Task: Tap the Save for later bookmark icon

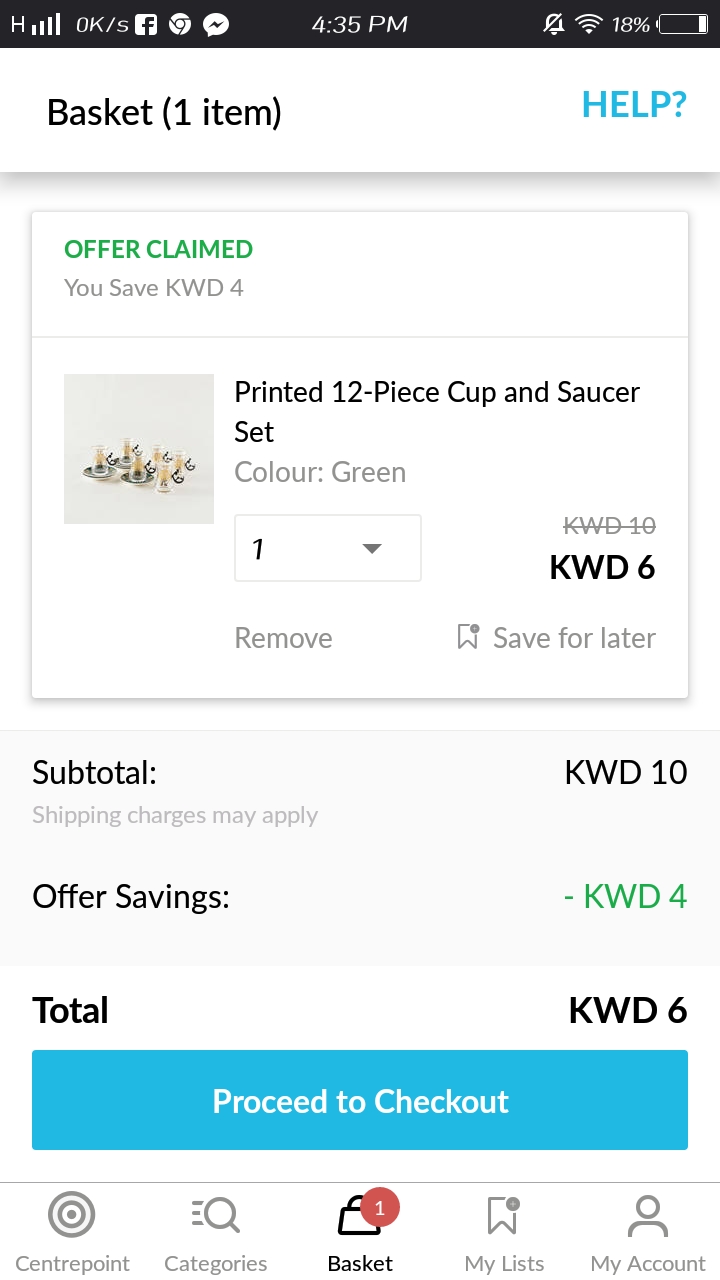Action: (468, 637)
